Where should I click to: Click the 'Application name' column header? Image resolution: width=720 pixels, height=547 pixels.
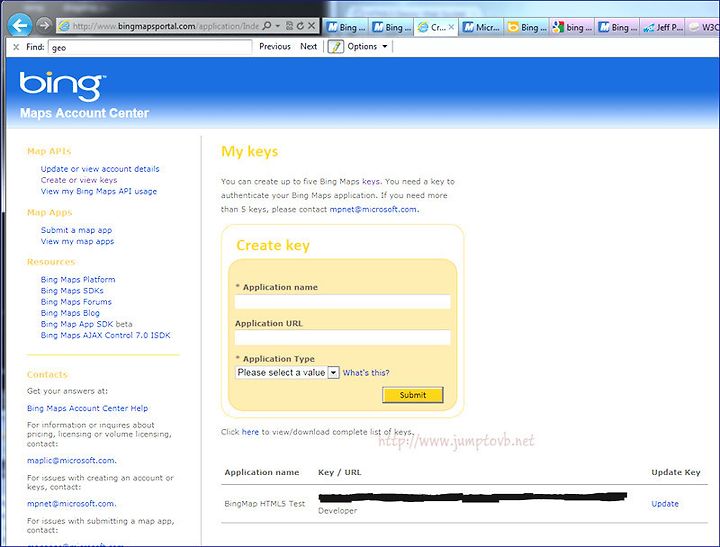click(262, 472)
